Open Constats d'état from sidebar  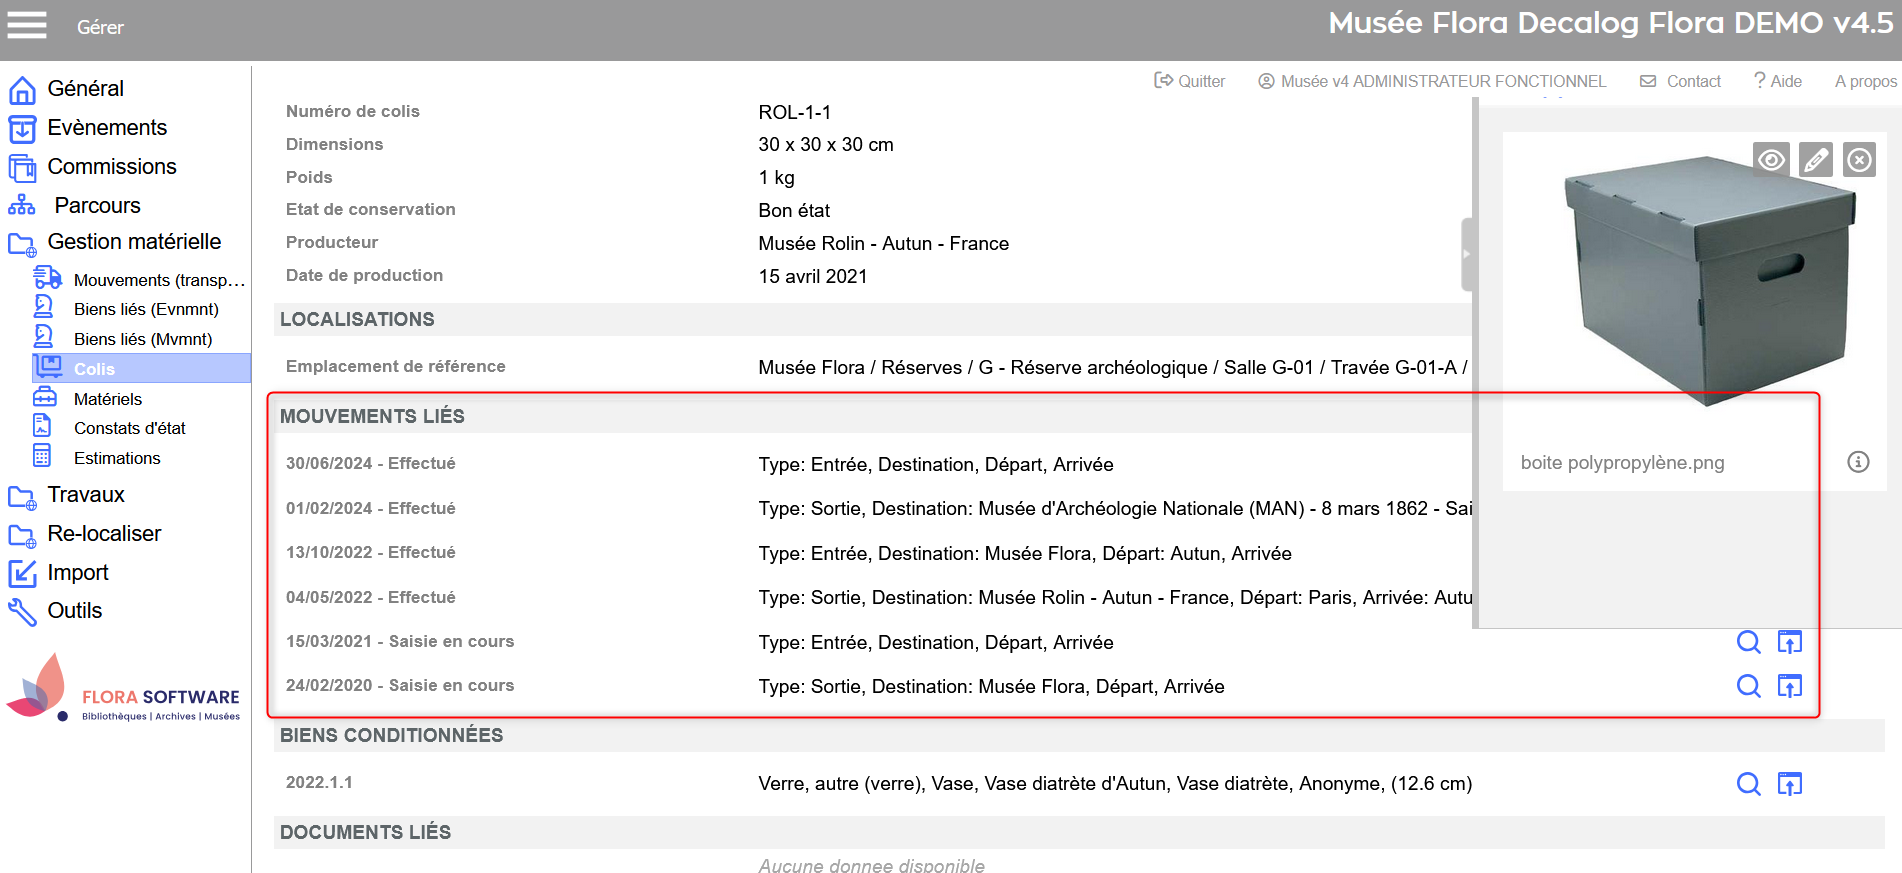[129, 428]
